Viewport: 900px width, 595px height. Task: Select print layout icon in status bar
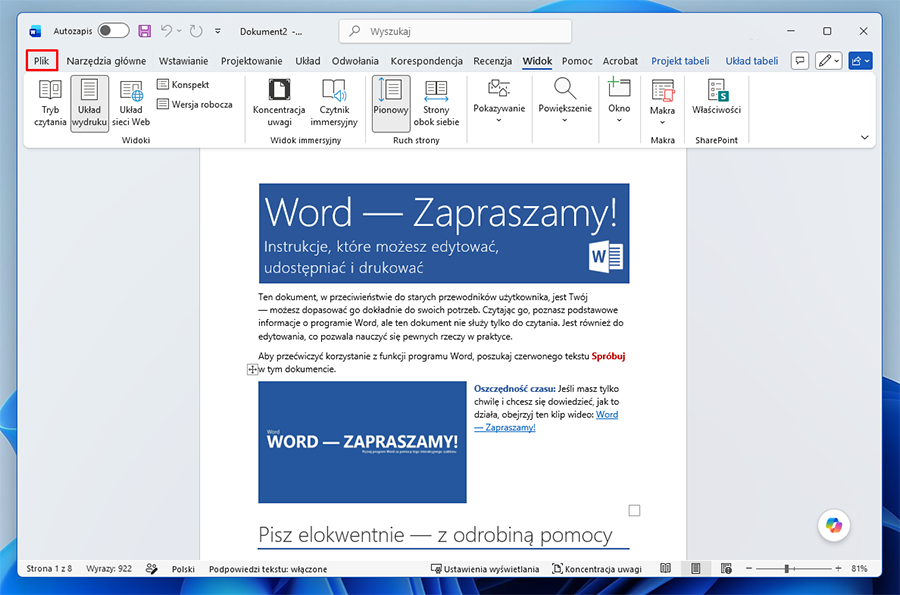point(696,569)
